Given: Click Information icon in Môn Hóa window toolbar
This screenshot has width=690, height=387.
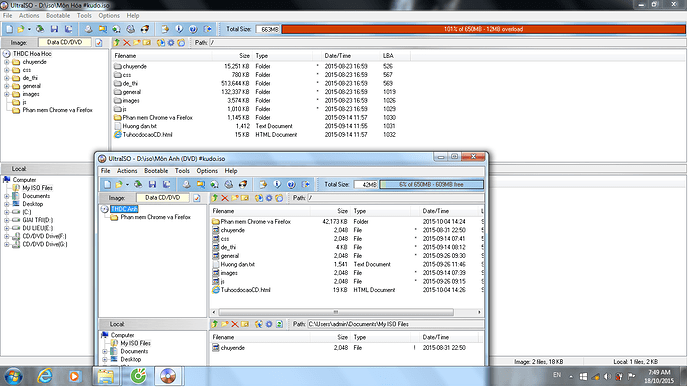Looking at the screenshot, I should pos(179,29).
